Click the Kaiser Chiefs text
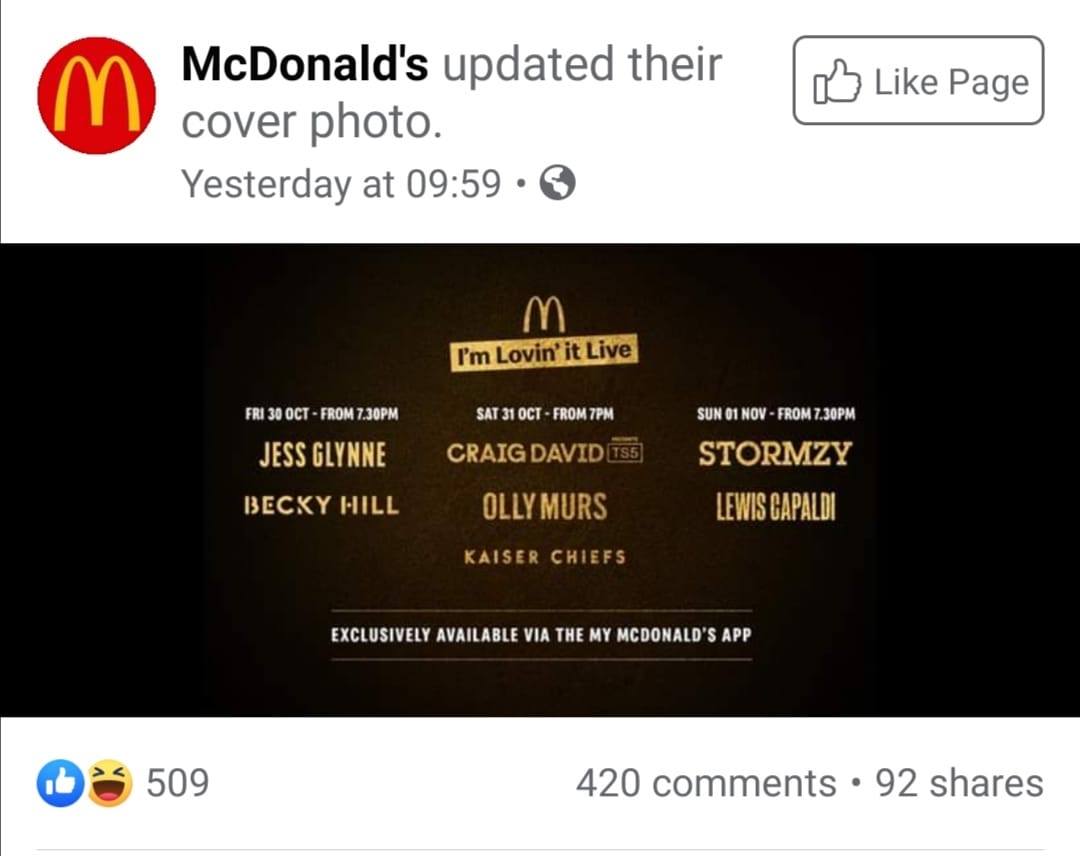This screenshot has width=1080, height=856. pyautogui.click(x=545, y=556)
